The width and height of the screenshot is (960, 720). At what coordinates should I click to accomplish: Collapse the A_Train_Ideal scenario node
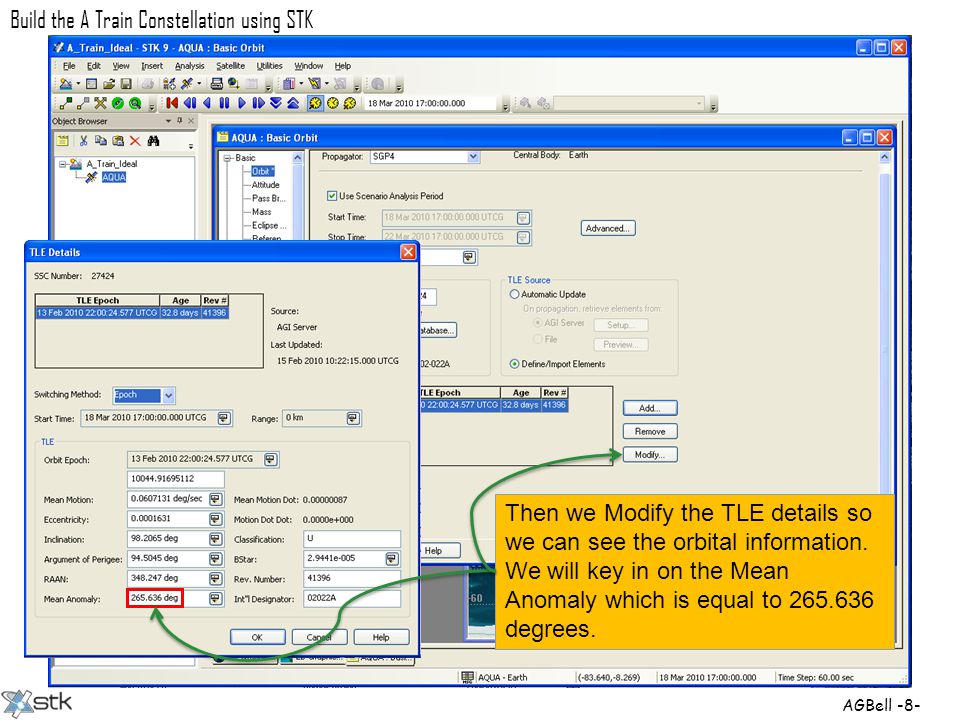click(x=62, y=164)
